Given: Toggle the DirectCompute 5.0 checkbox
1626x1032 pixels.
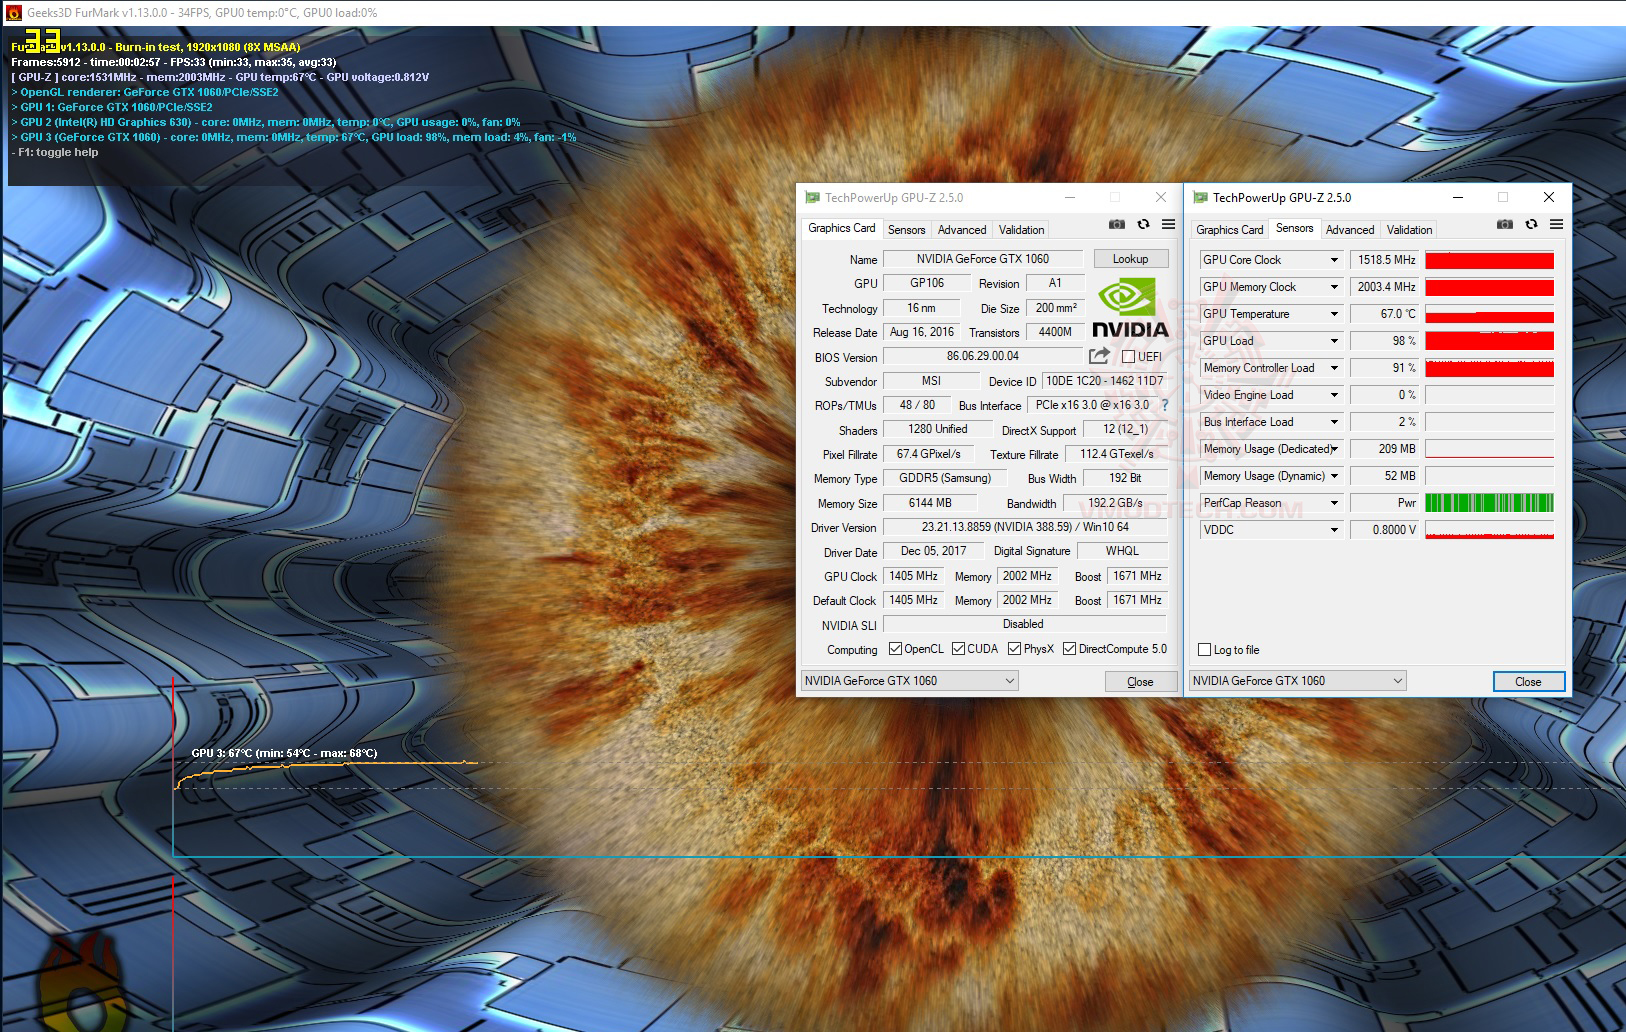Looking at the screenshot, I should (1069, 649).
